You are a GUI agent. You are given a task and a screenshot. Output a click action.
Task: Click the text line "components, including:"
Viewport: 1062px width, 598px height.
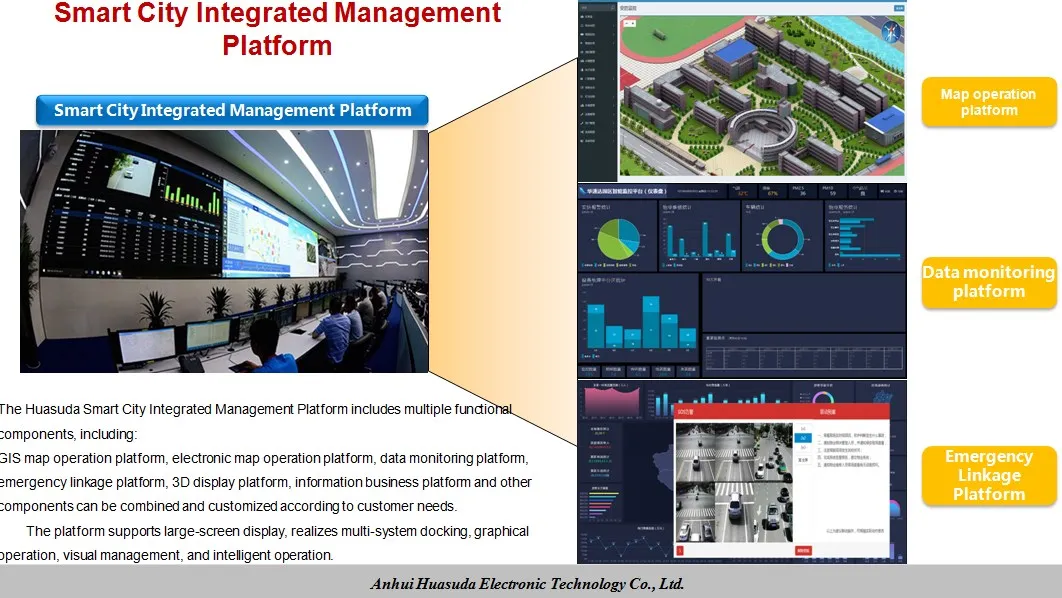point(68,434)
